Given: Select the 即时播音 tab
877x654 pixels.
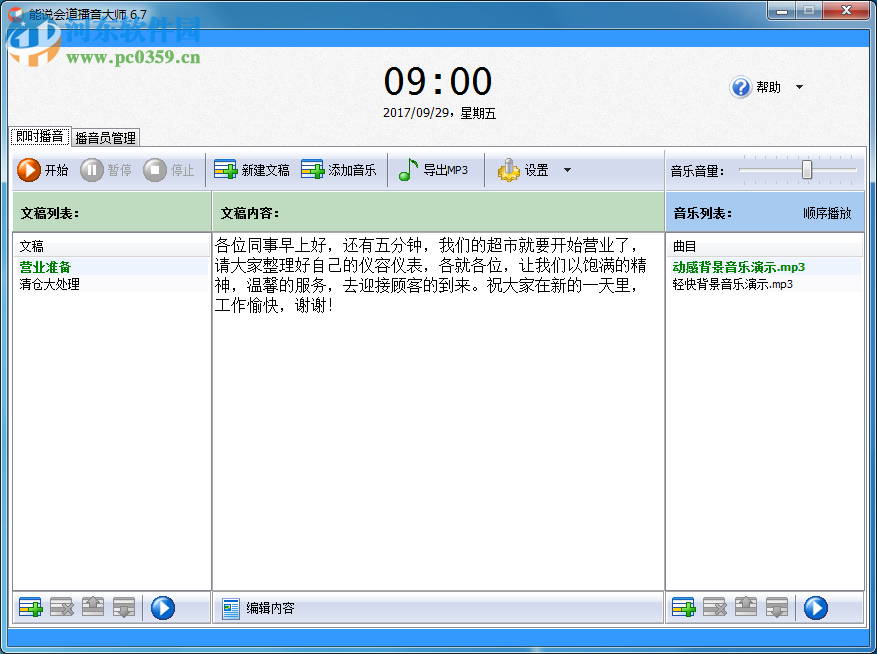Looking at the screenshot, I should coord(38,137).
